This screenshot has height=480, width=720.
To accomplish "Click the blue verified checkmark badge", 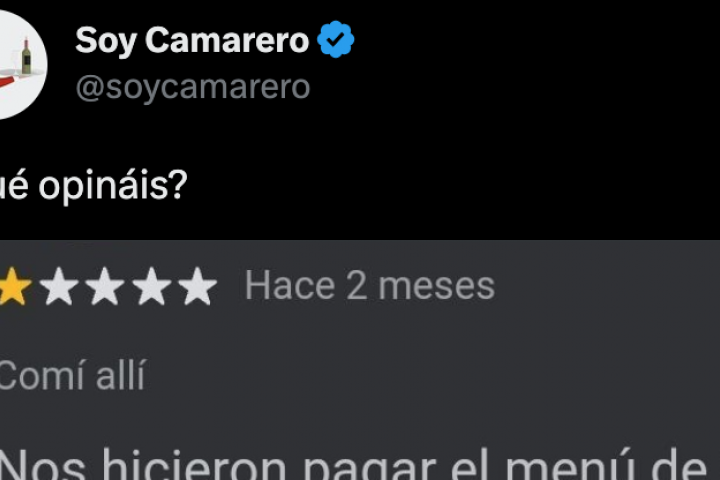I will point(336,40).
